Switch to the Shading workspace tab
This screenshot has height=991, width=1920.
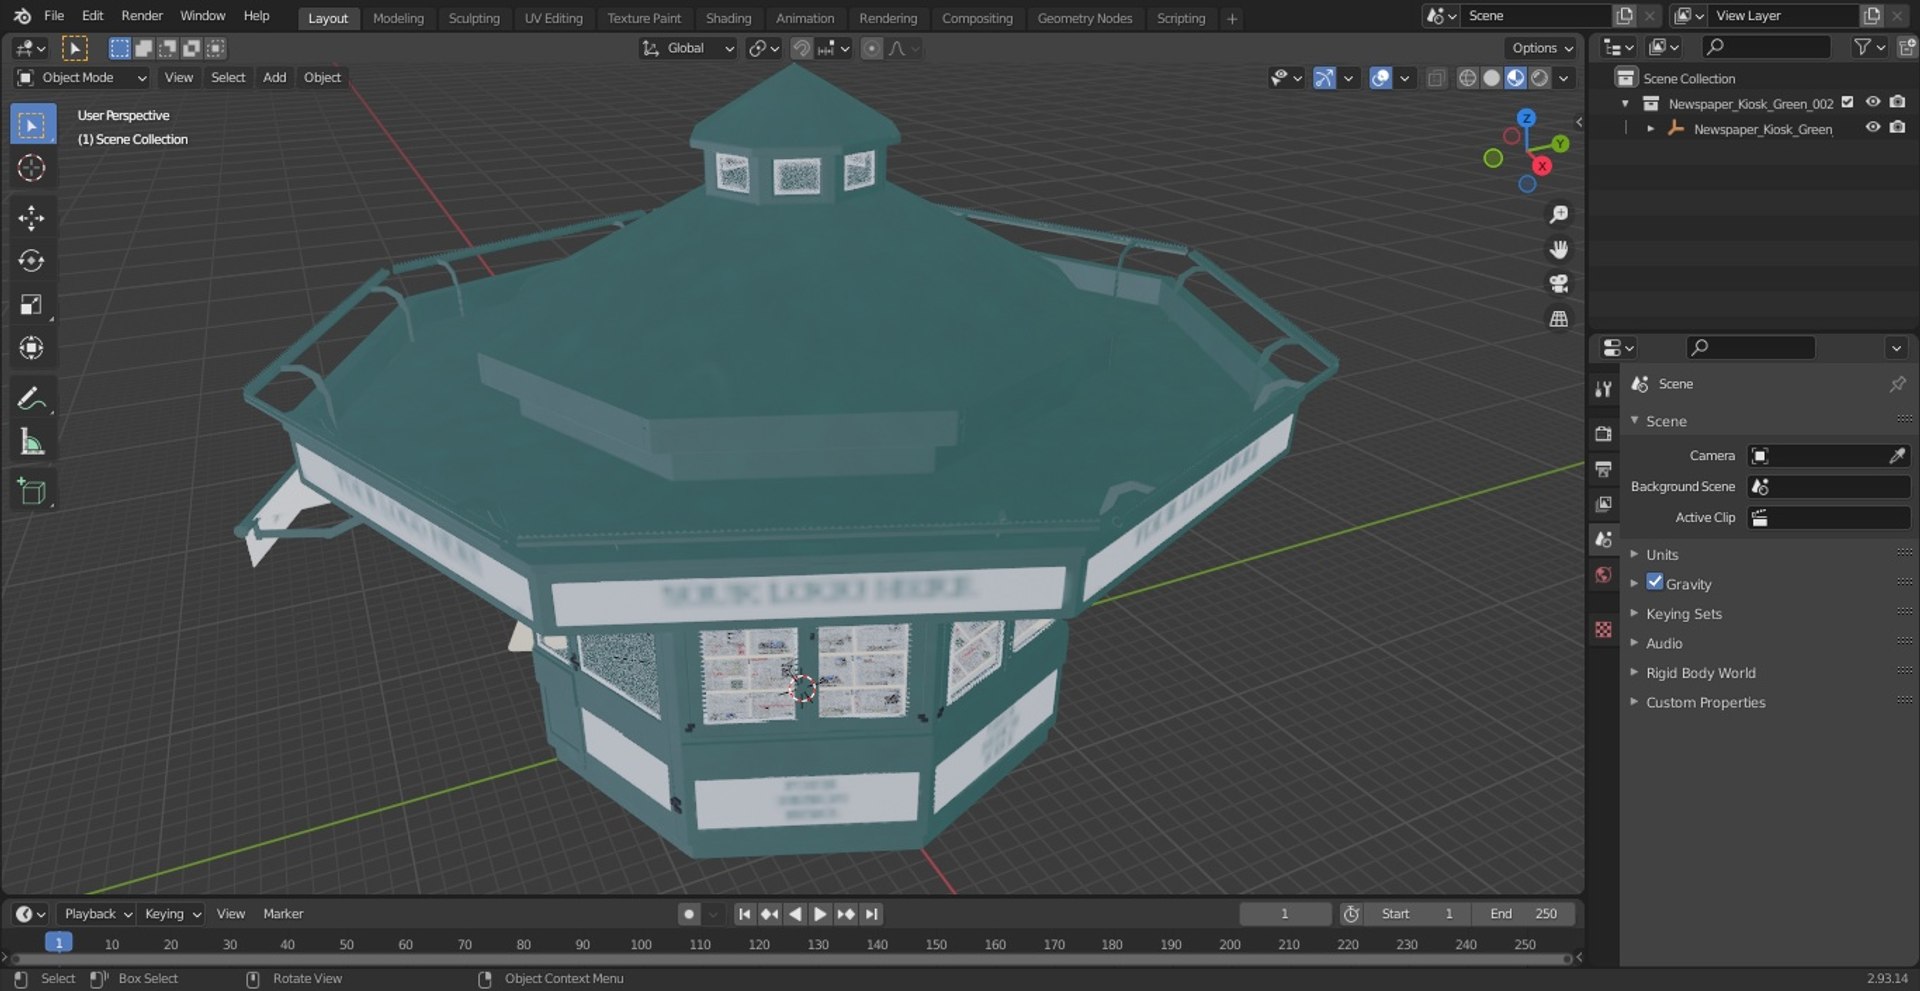729,18
